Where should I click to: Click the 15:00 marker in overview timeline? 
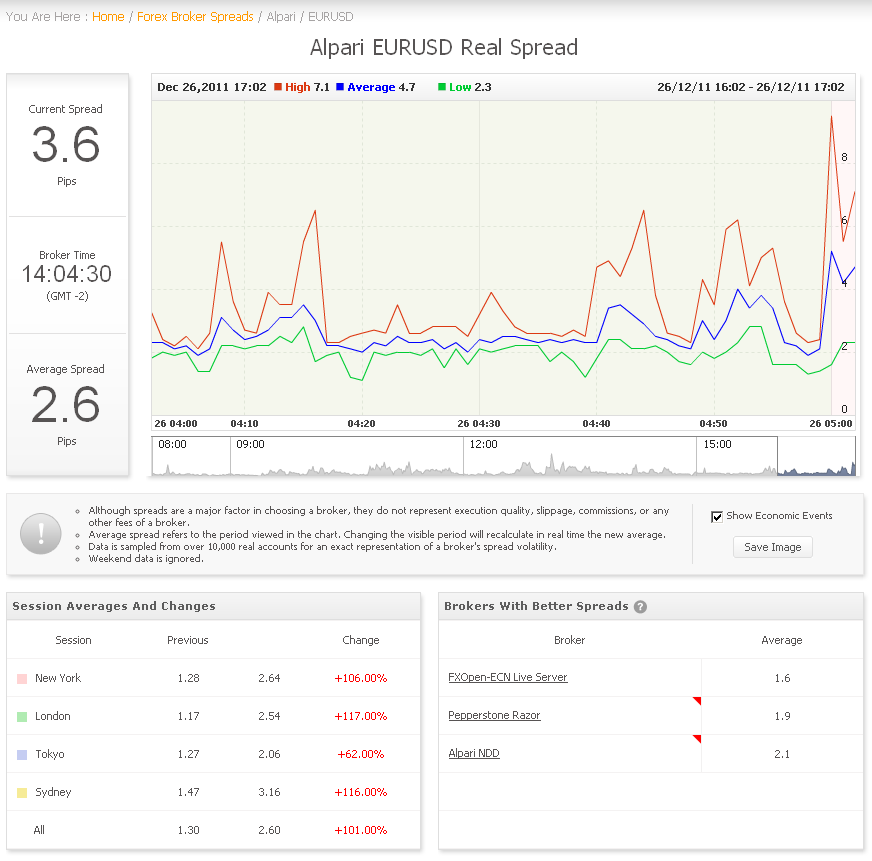717,444
